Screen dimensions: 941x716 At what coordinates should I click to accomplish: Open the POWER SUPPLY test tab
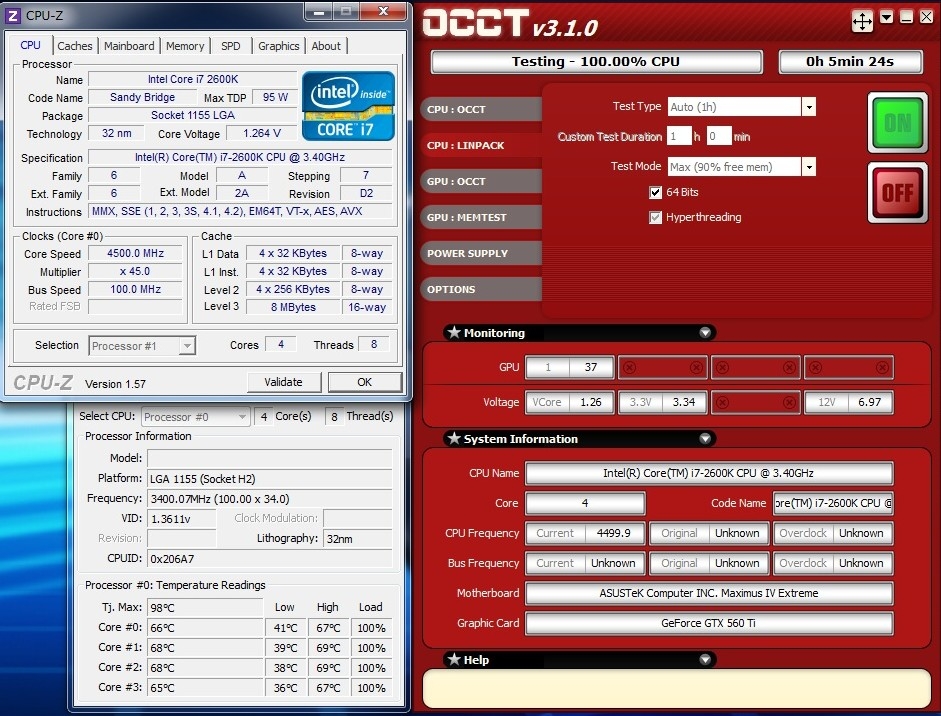(x=481, y=253)
